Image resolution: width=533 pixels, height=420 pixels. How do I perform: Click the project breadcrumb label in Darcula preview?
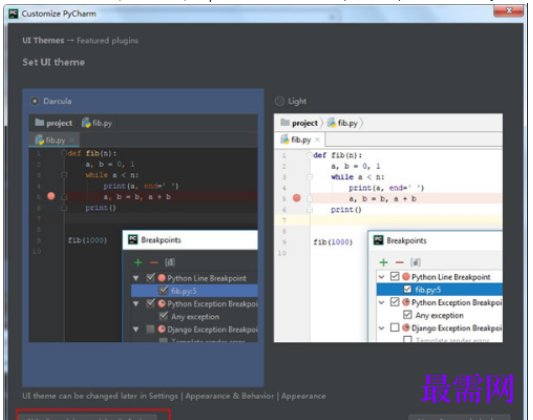[59, 123]
